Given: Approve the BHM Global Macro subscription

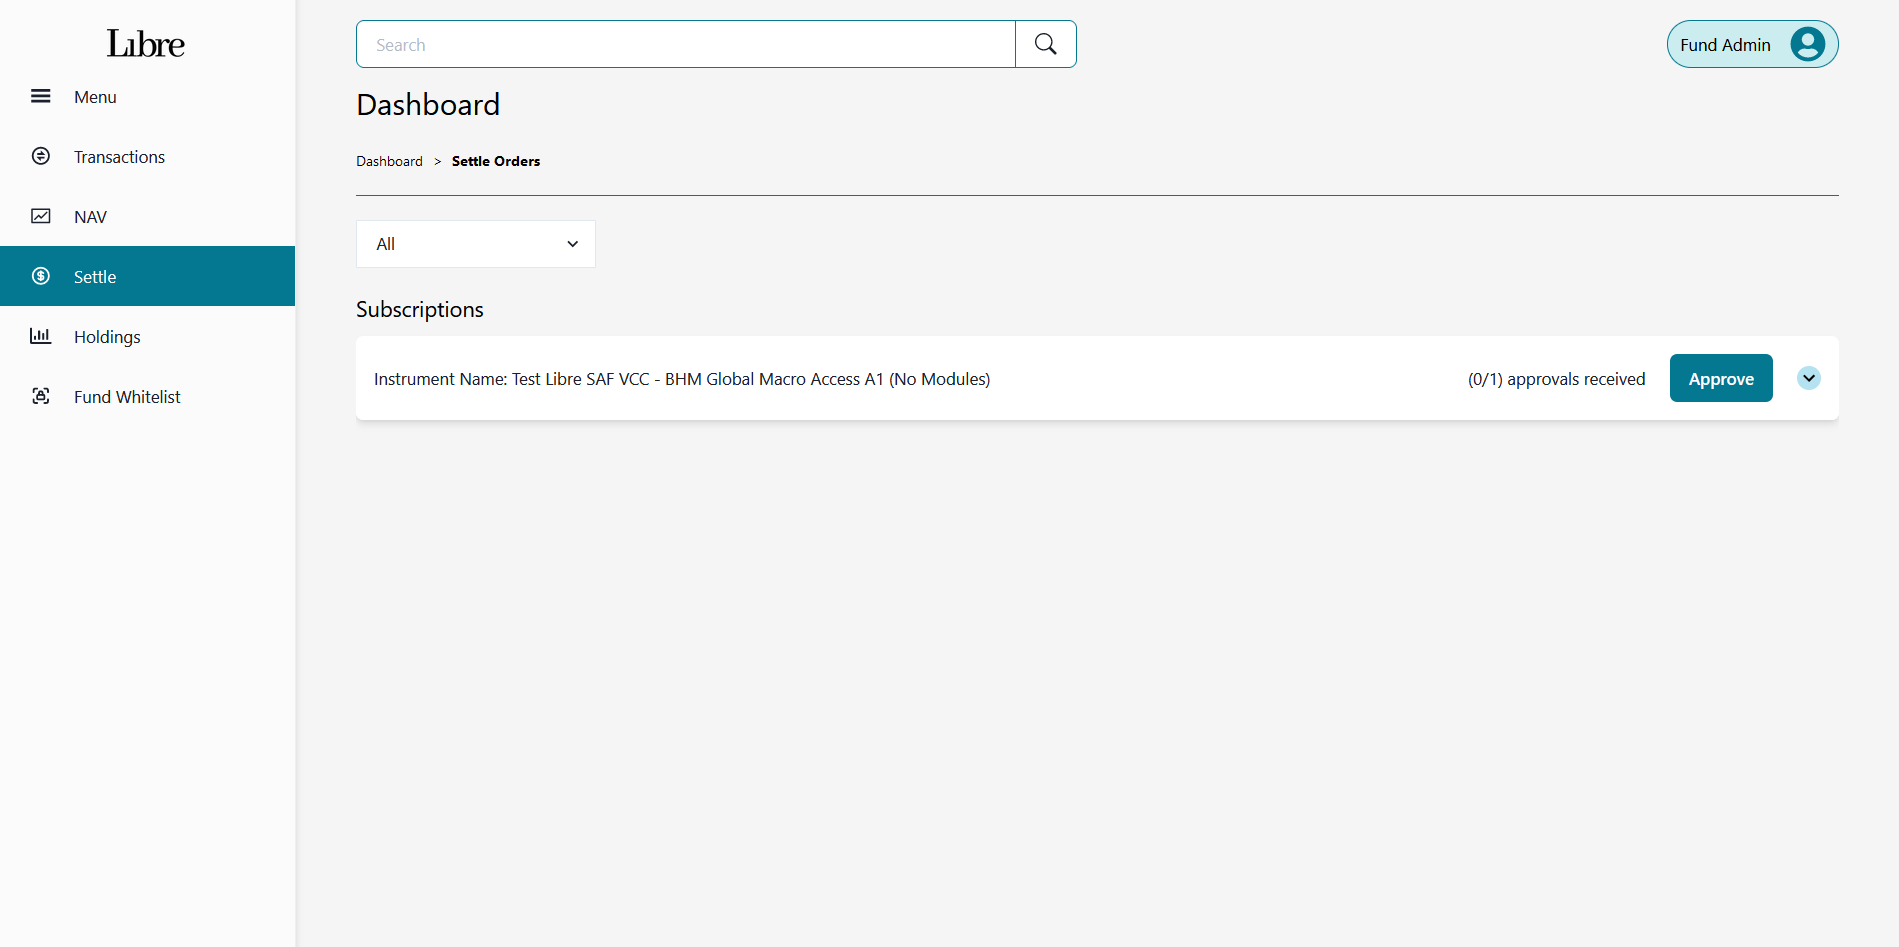Looking at the screenshot, I should (x=1720, y=379).
